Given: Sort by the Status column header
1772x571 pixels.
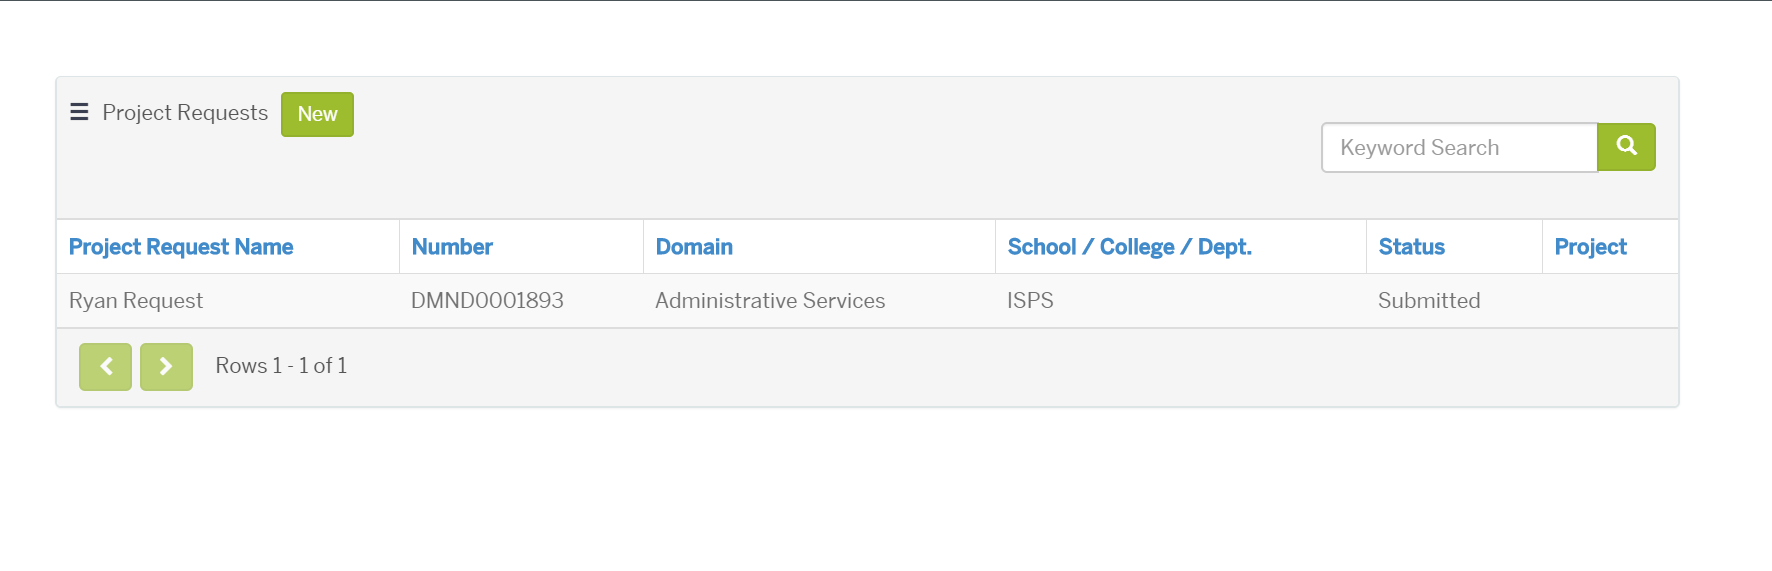Looking at the screenshot, I should pyautogui.click(x=1411, y=247).
